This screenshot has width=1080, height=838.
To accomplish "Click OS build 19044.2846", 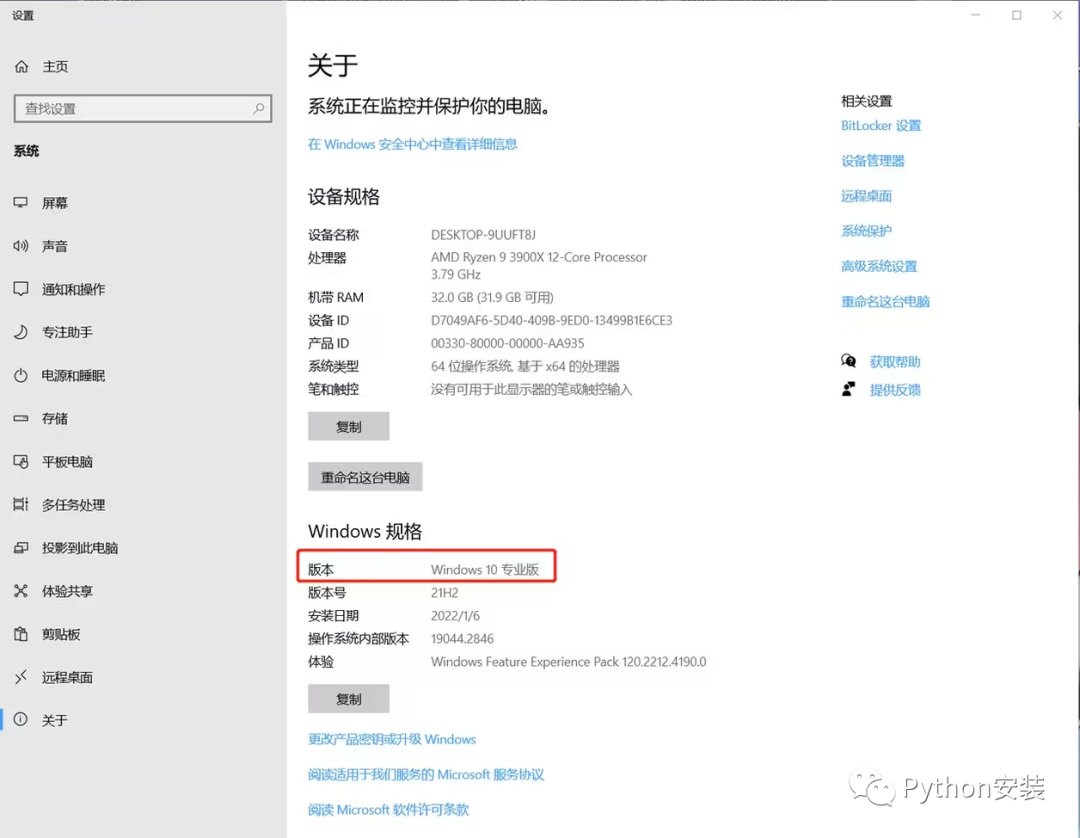I will coord(462,638).
